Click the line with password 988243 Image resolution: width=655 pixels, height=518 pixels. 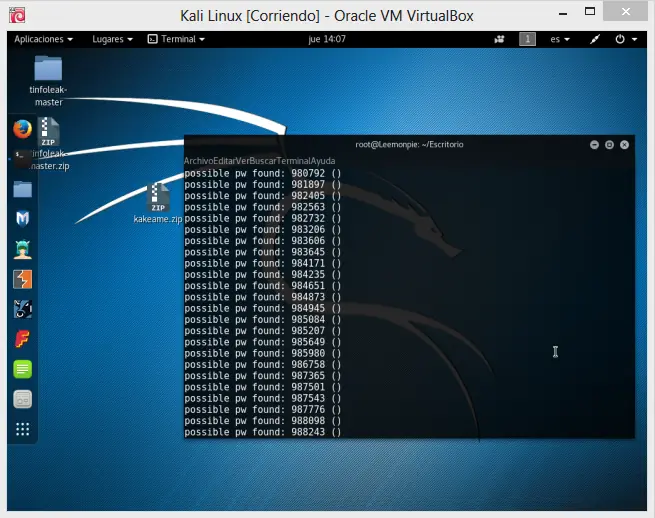click(263, 432)
